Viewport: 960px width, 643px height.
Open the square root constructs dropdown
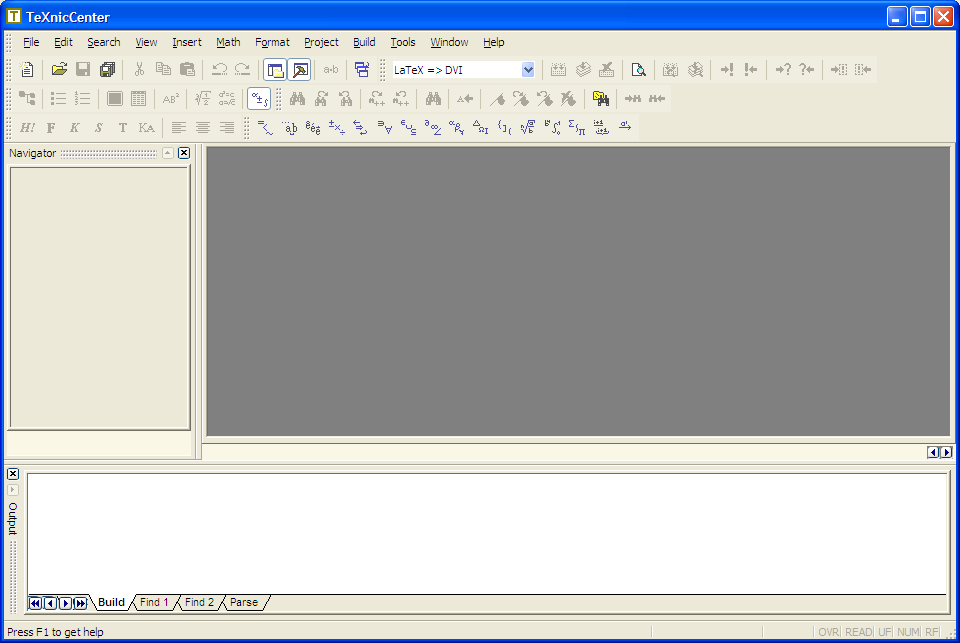[528, 127]
